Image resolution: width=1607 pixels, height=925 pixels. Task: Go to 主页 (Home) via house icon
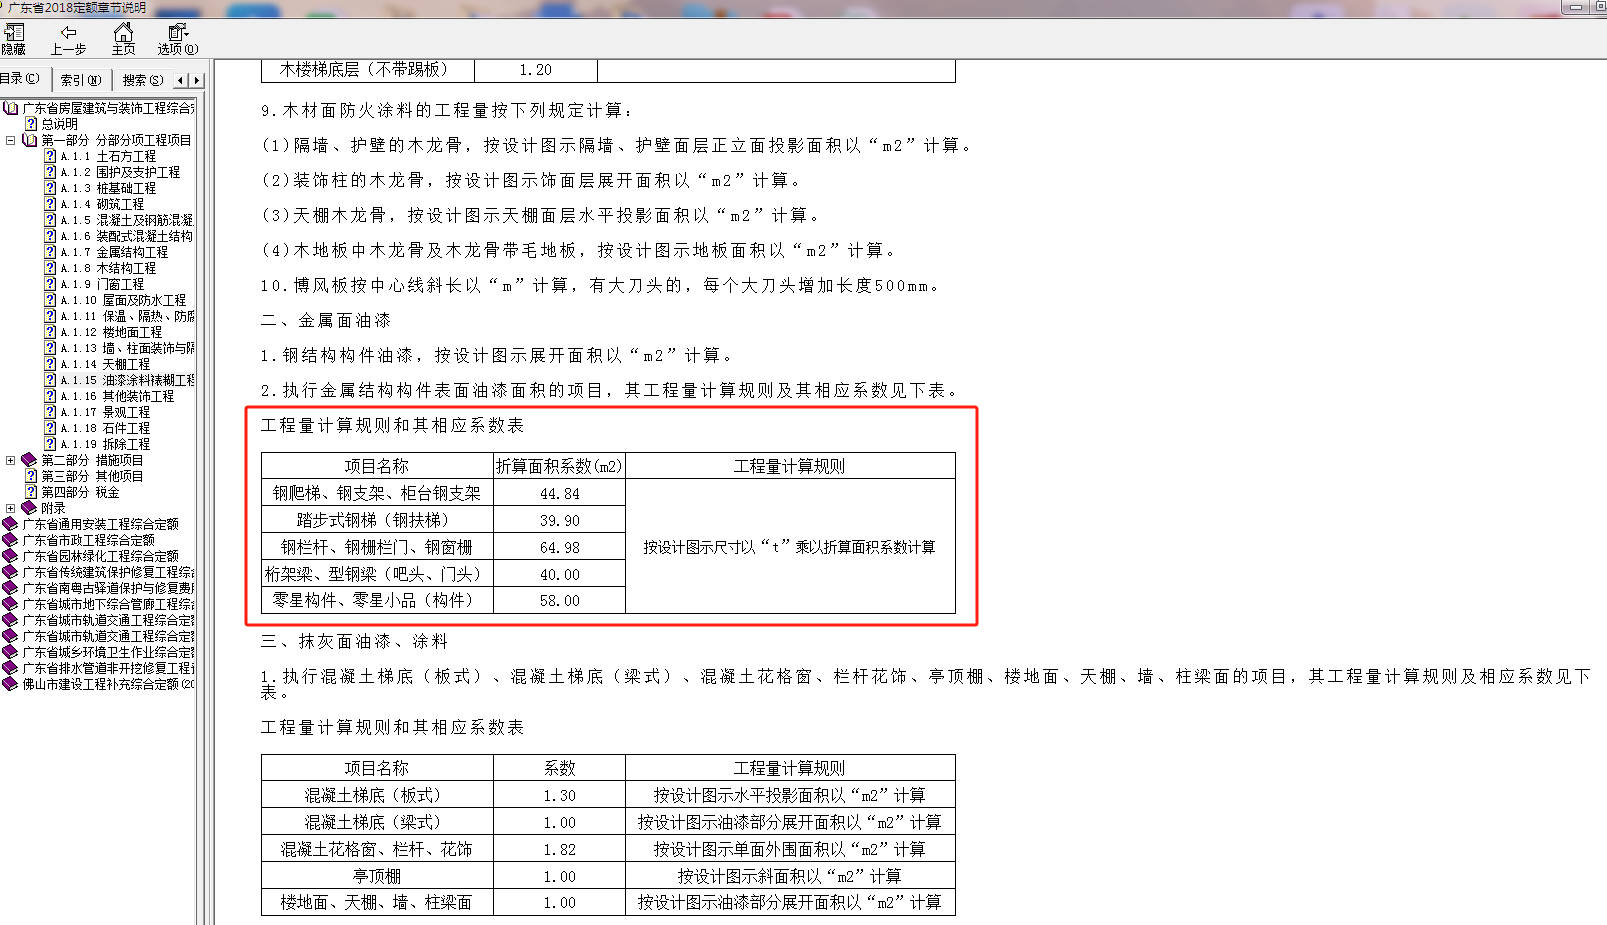pyautogui.click(x=123, y=33)
